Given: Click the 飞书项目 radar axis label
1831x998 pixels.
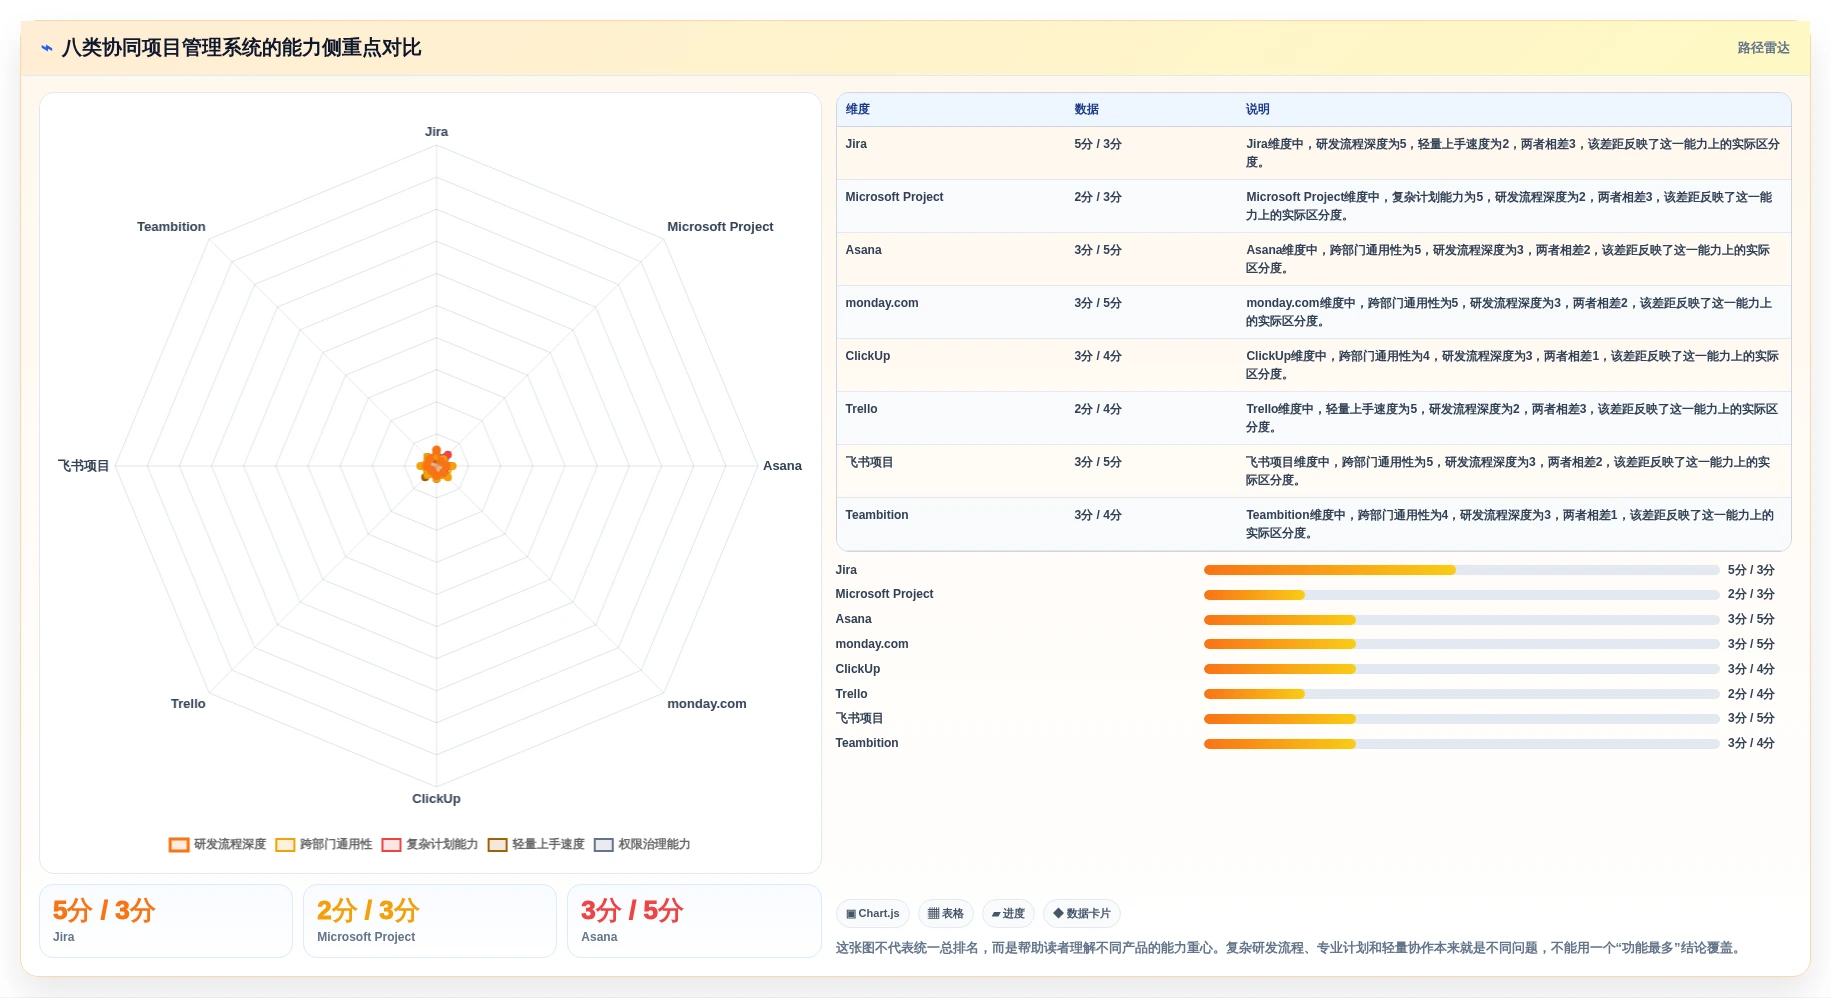Looking at the screenshot, I should (83, 466).
